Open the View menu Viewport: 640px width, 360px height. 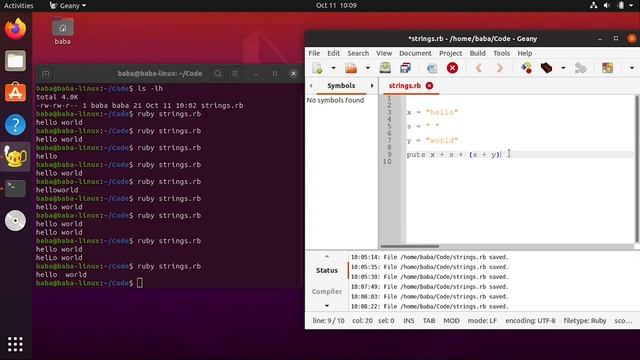tap(384, 53)
